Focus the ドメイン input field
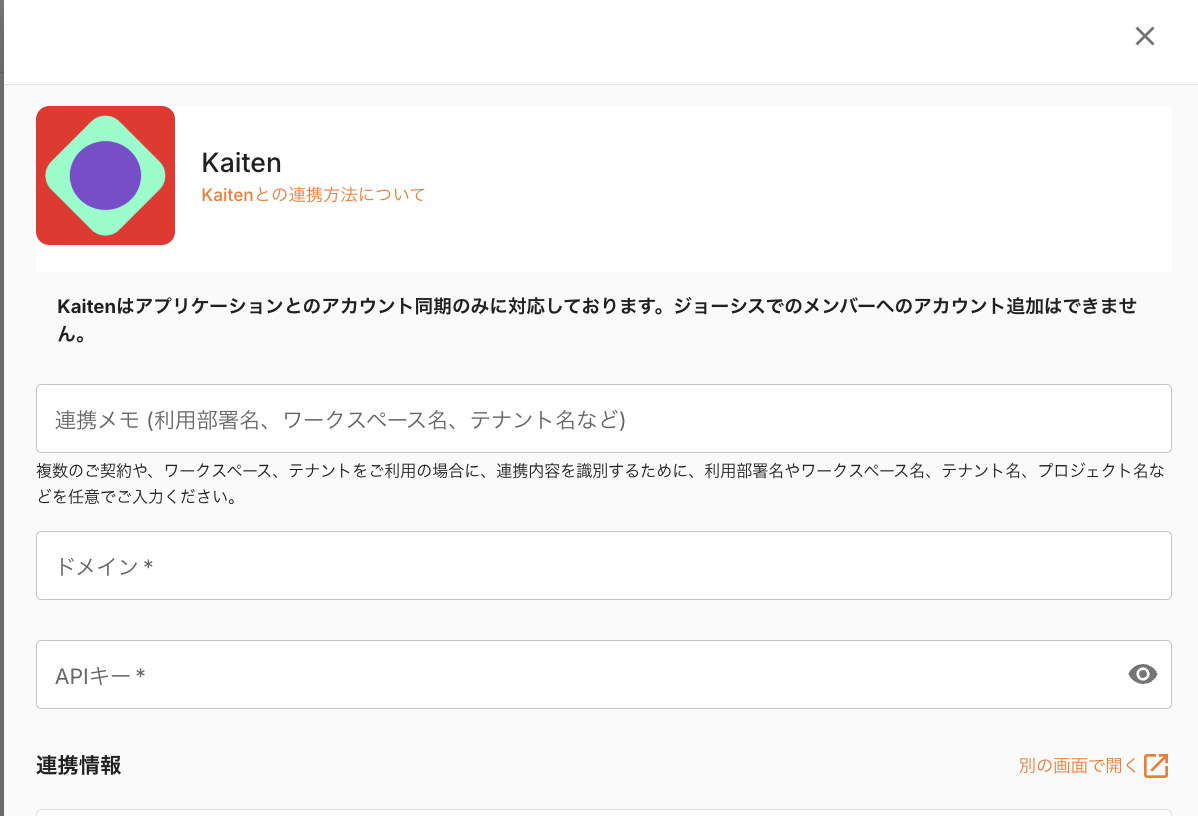The height and width of the screenshot is (816, 1198). 603,566
